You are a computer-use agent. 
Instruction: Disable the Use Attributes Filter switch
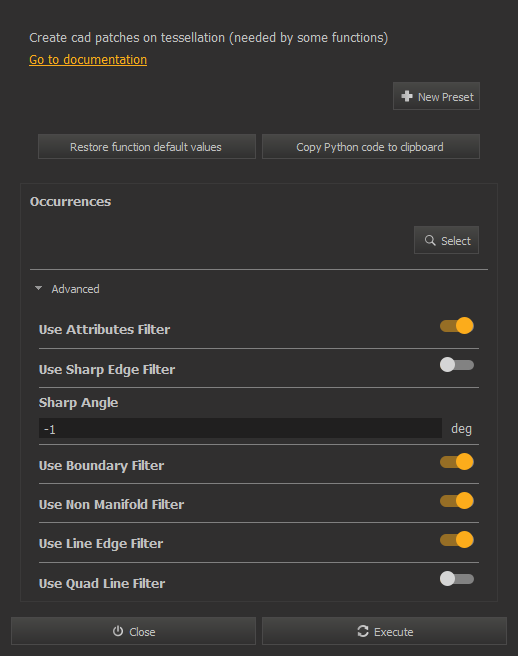point(456,325)
